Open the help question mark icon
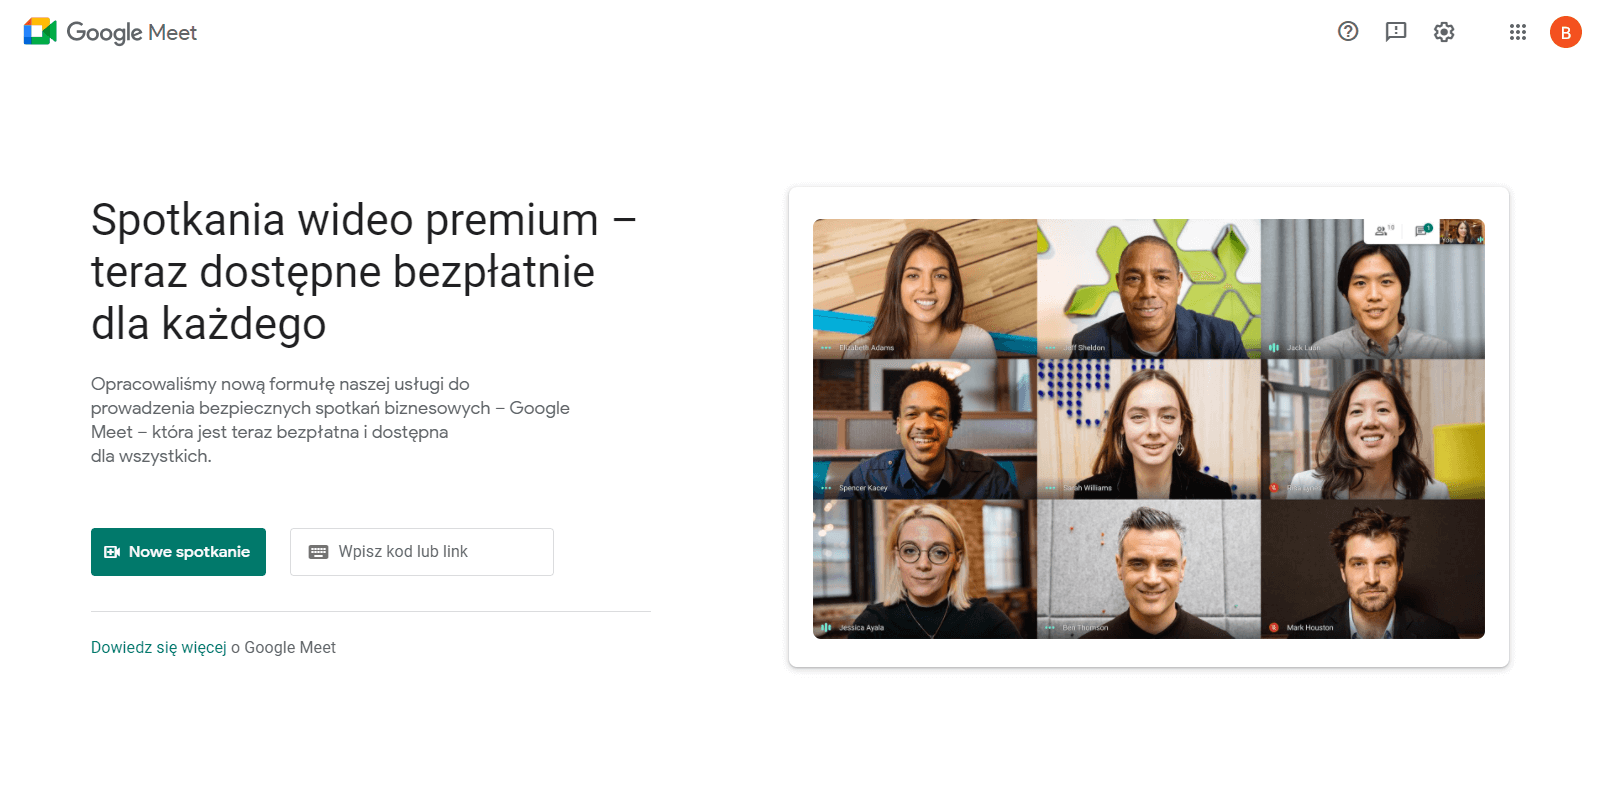 pos(1348,32)
